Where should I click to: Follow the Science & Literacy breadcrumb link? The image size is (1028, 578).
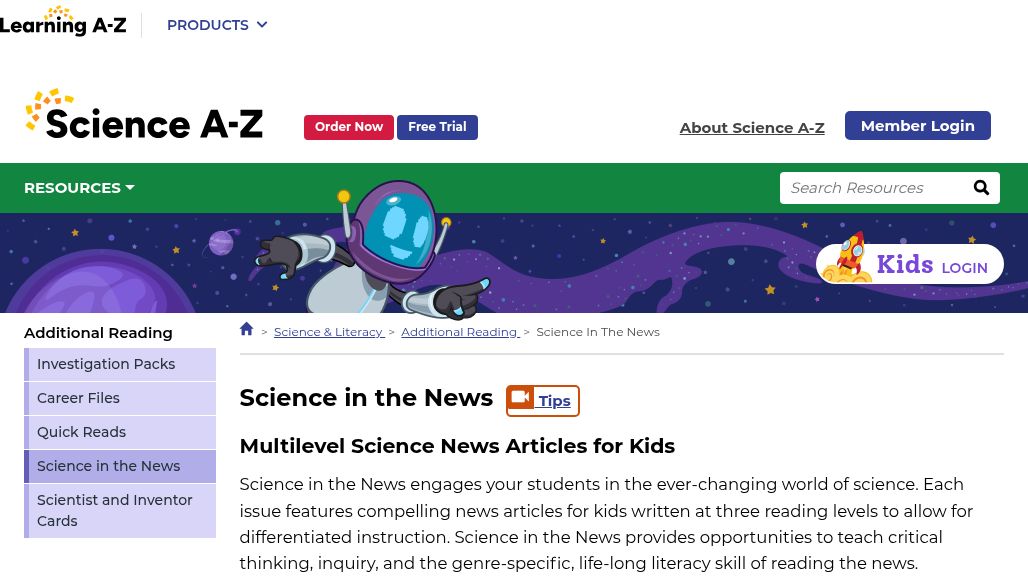pos(328,332)
